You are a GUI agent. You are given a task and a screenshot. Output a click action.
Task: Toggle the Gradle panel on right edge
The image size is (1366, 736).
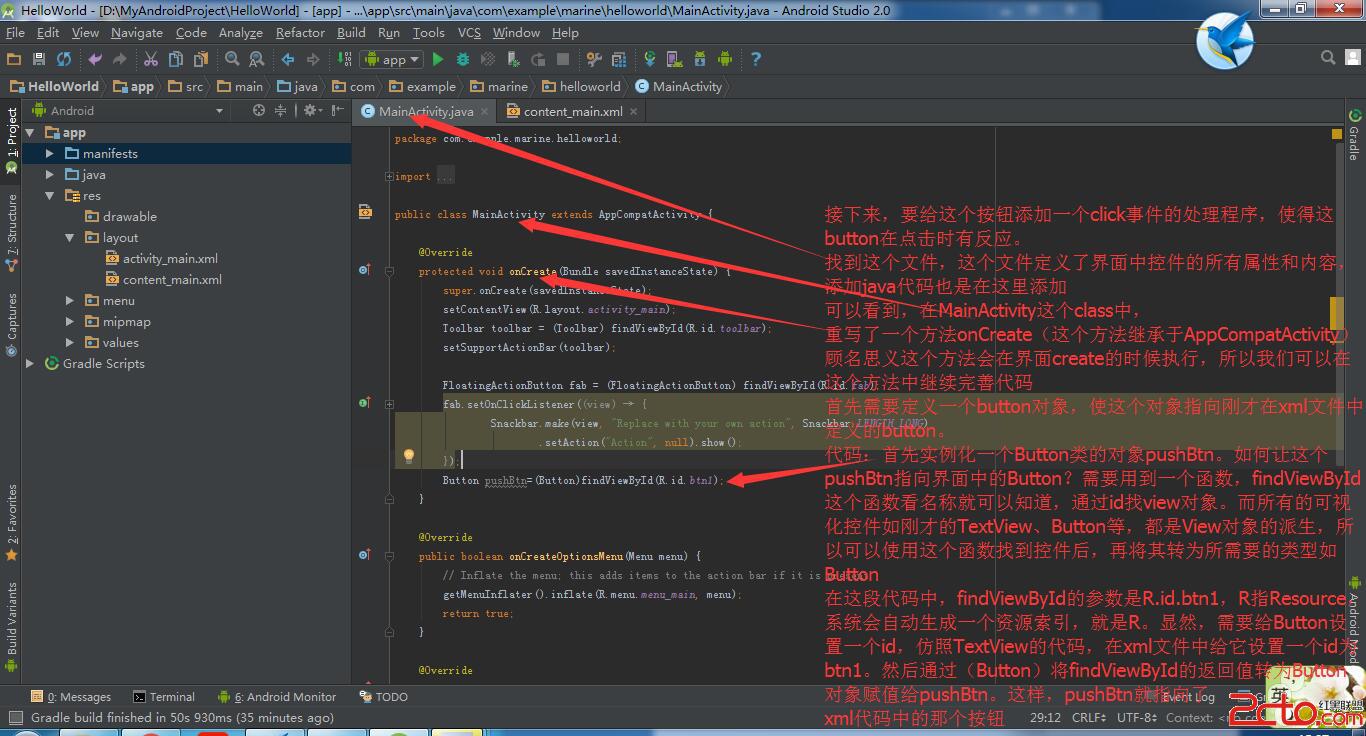(1354, 135)
